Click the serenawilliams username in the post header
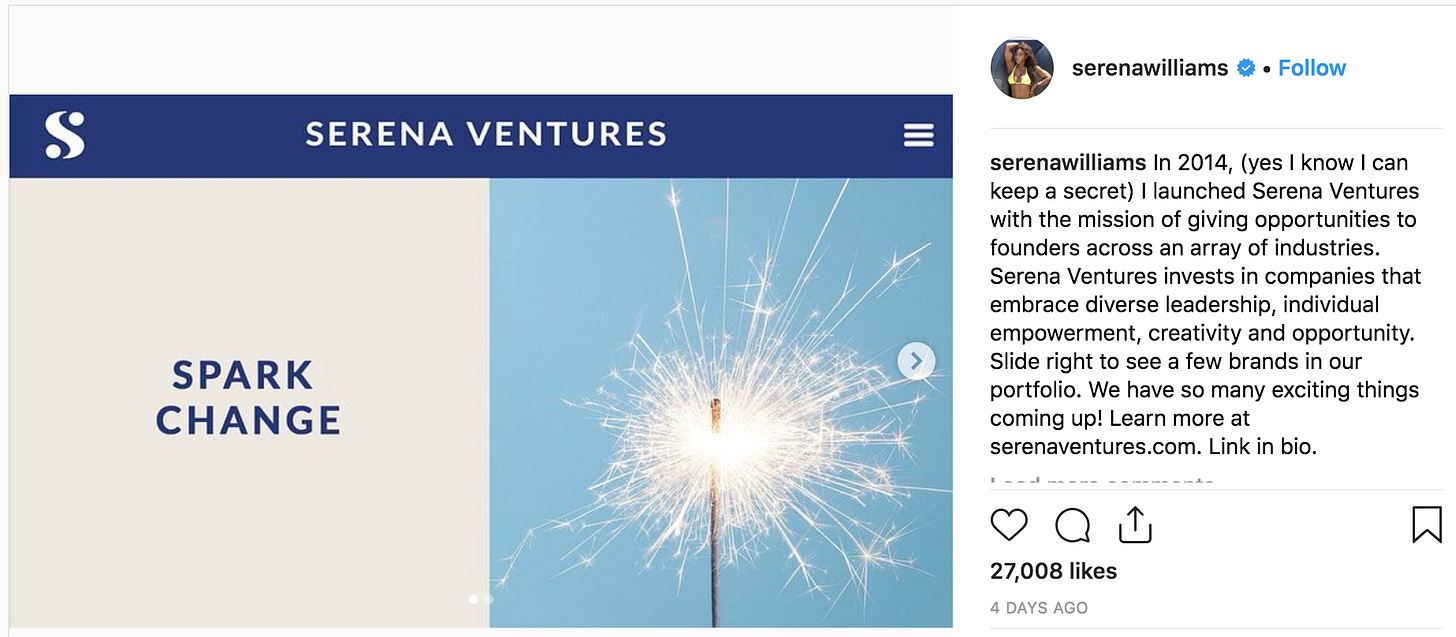 pyautogui.click(x=1149, y=68)
